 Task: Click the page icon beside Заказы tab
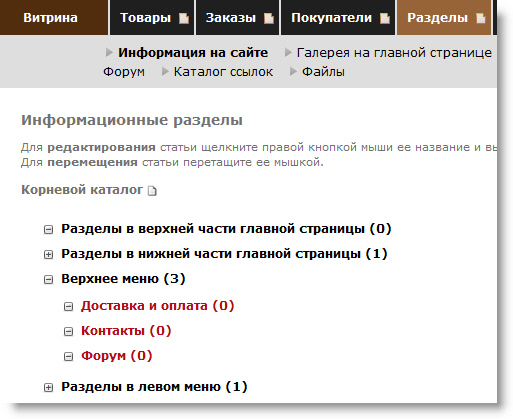point(269,18)
